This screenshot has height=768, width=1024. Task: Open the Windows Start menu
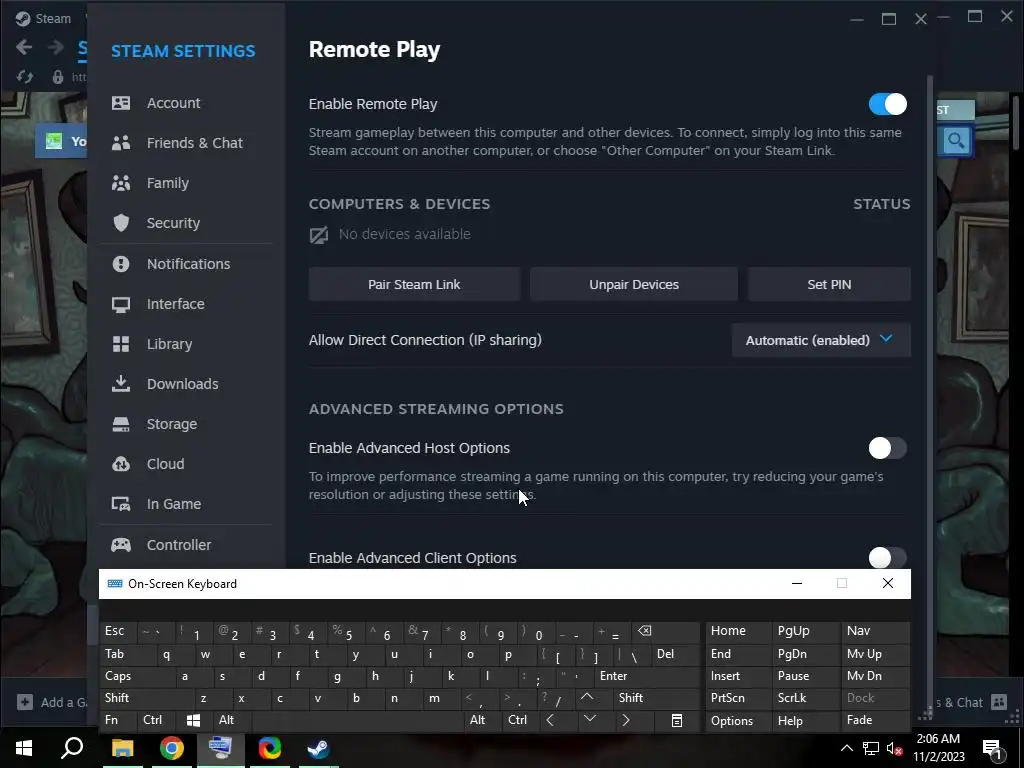pyautogui.click(x=24, y=748)
